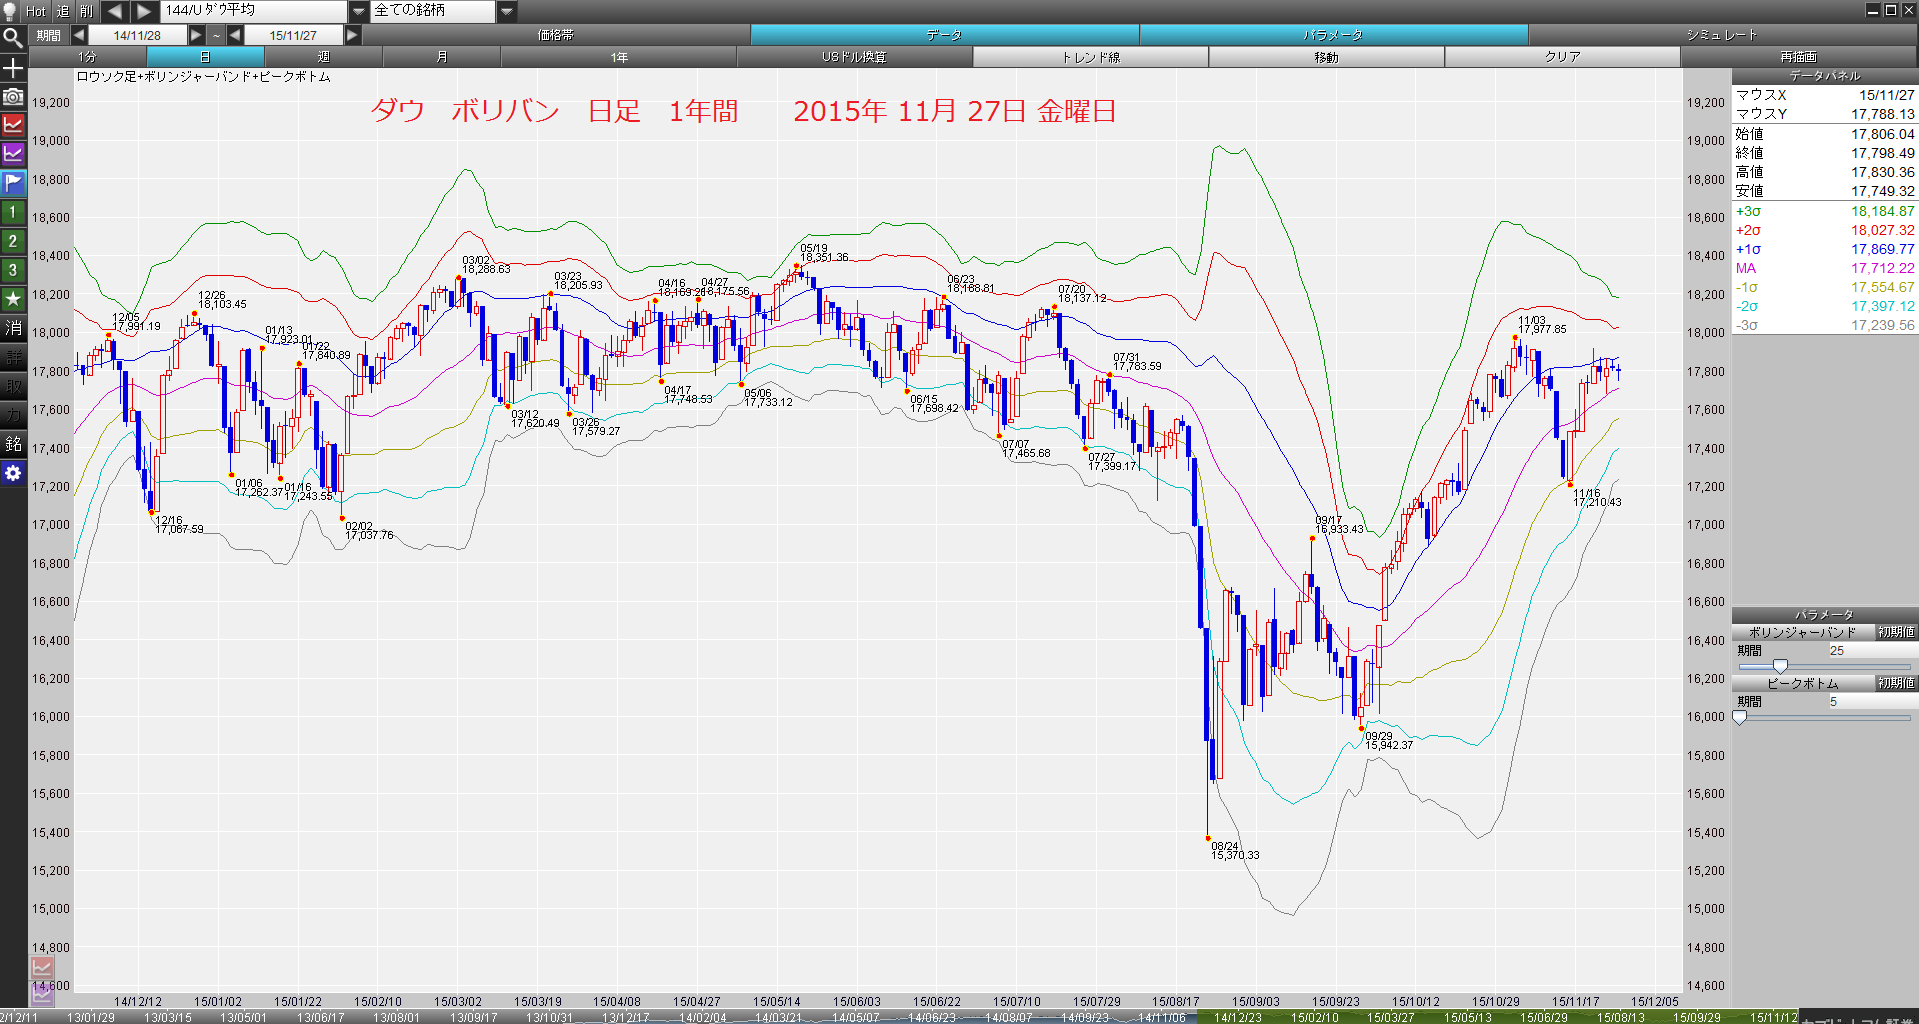
Task: Step end date 15/11/27 forward
Action: [x=352, y=35]
